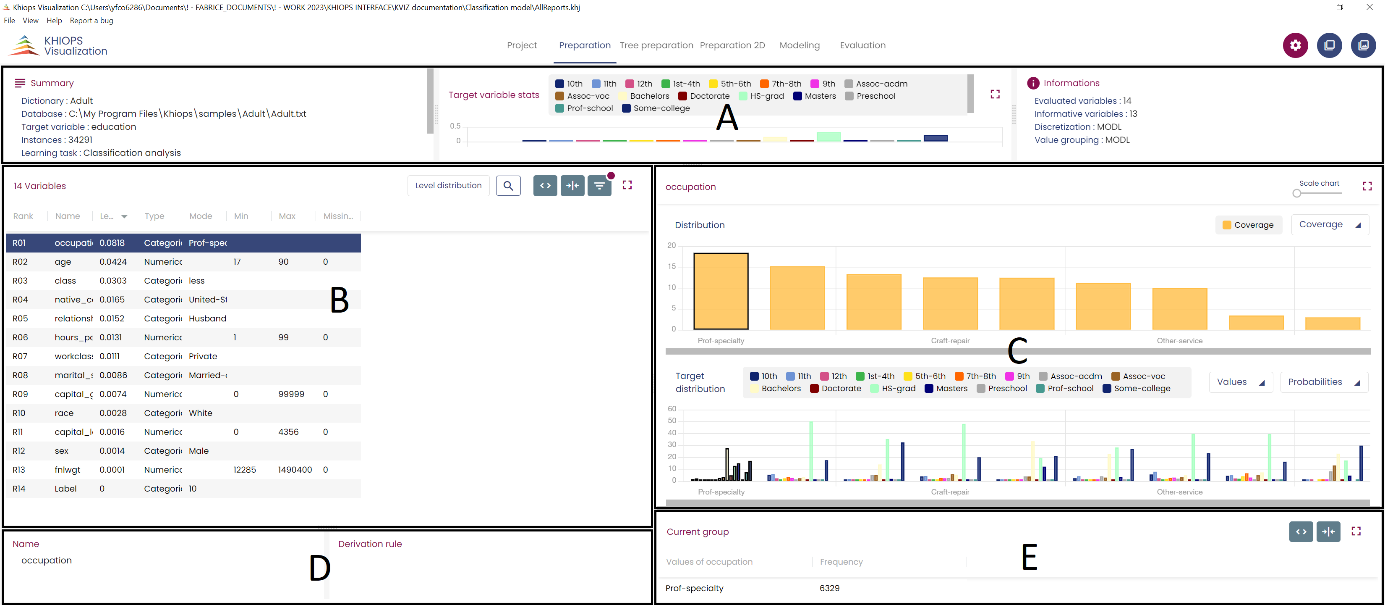Maximize the variables panel to fullscreen
Viewport: 1385px width, 605px height.
[x=628, y=185]
